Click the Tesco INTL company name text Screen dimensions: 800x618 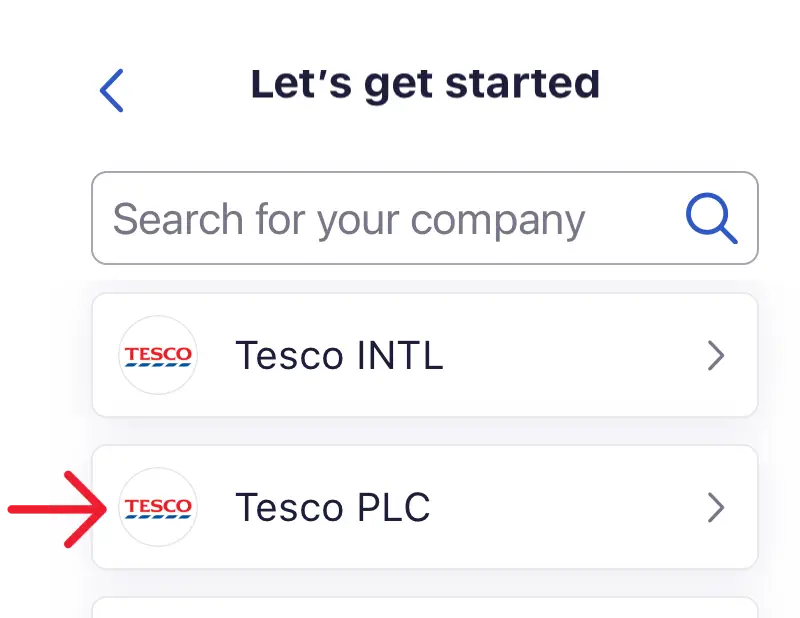click(339, 355)
